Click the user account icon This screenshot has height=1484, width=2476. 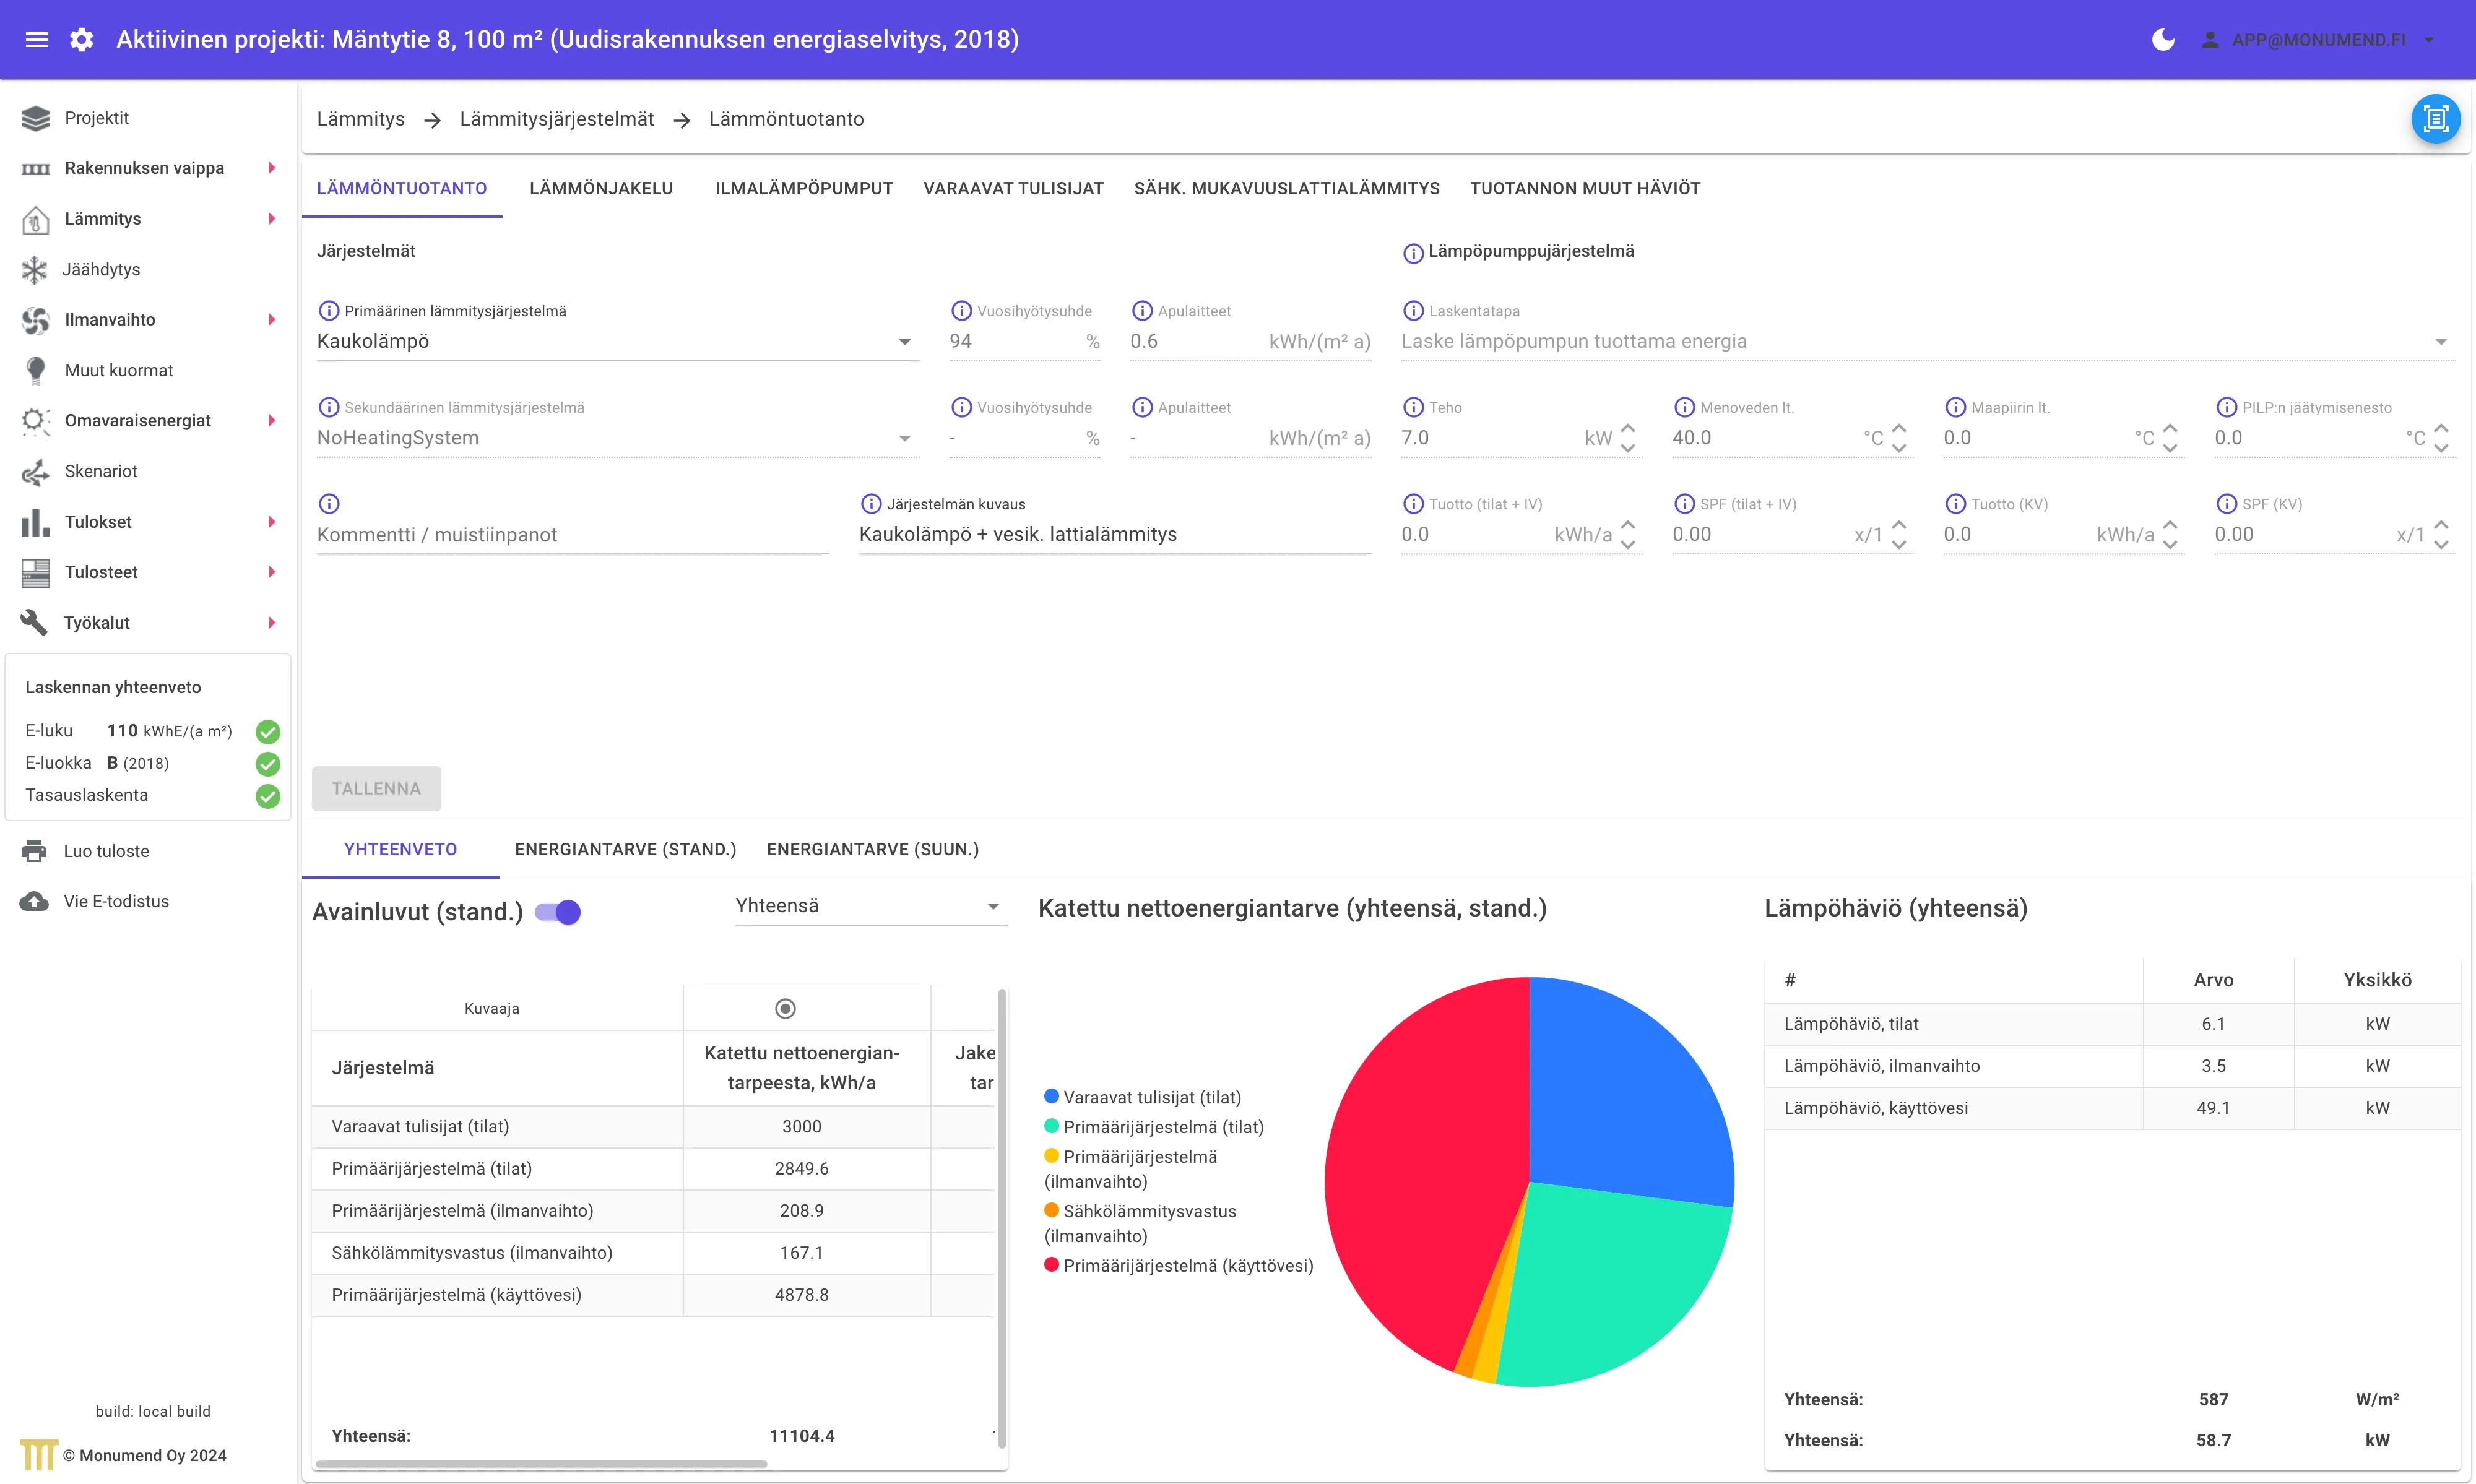(x=2210, y=40)
